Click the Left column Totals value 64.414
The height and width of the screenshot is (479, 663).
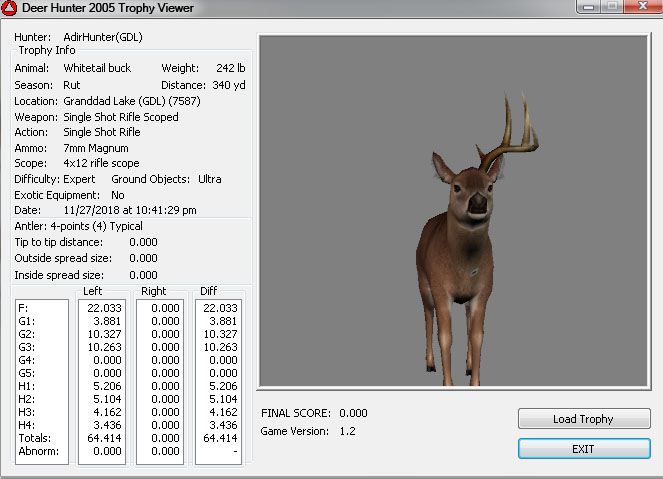[x=103, y=438]
